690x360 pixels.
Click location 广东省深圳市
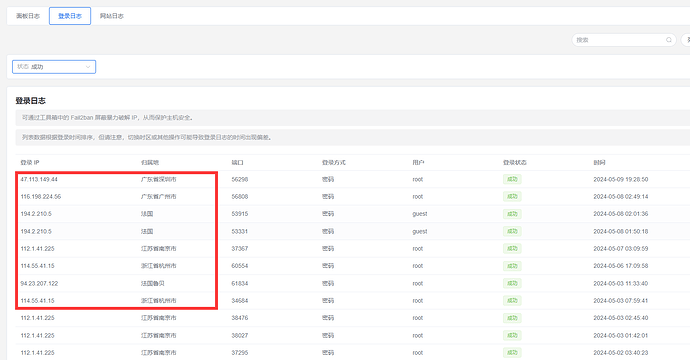[158, 180]
